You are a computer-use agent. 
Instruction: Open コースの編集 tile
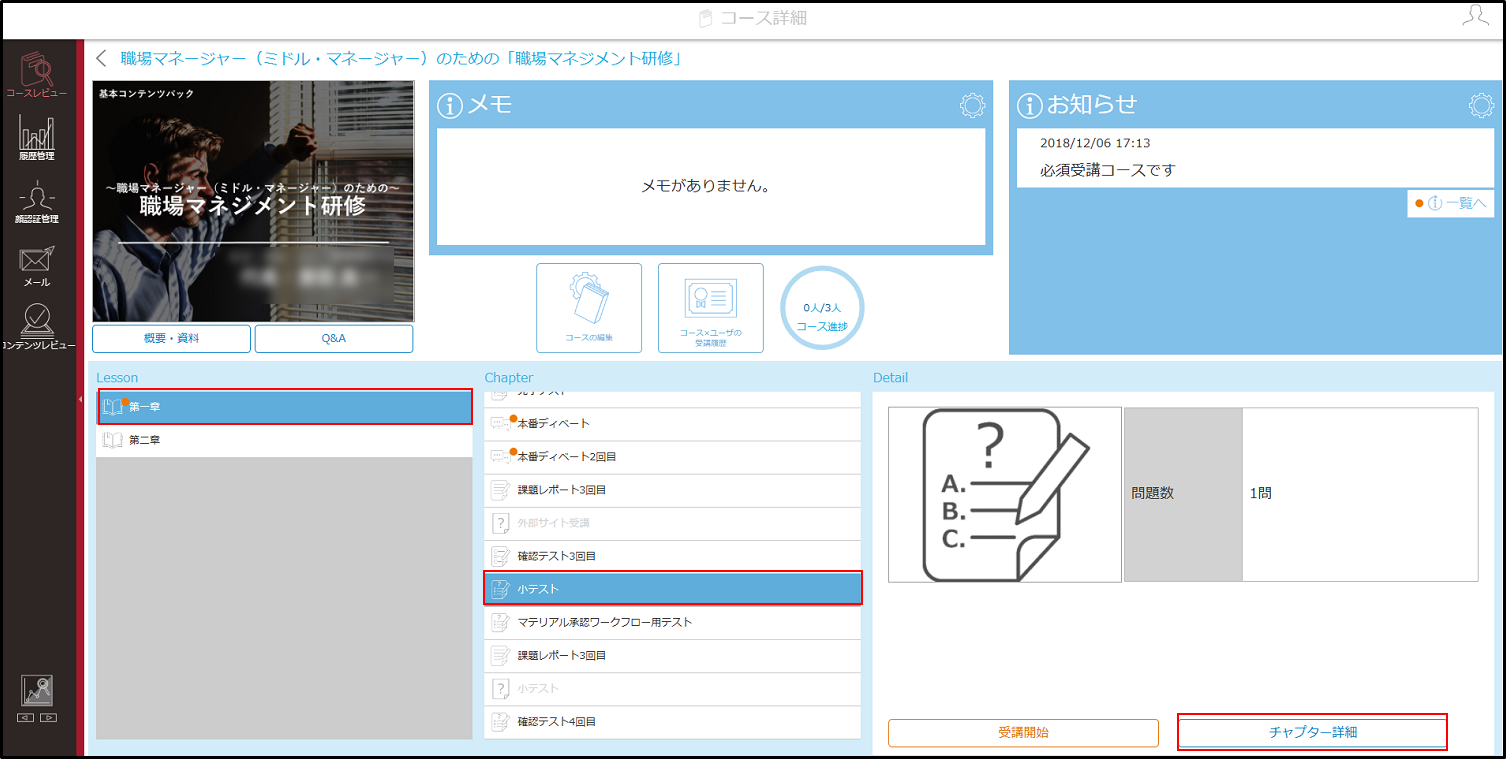point(589,308)
